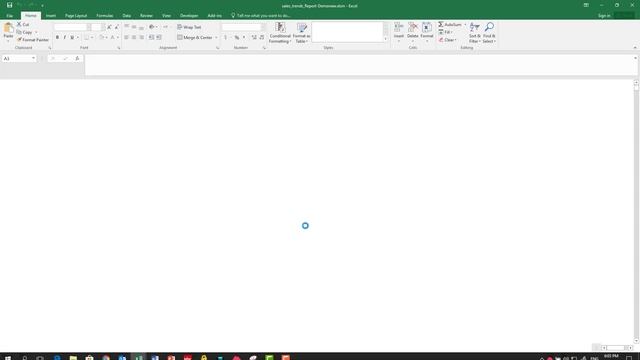Open the Fill Color picker arrow
The height and width of the screenshot is (360, 640).
point(107,38)
